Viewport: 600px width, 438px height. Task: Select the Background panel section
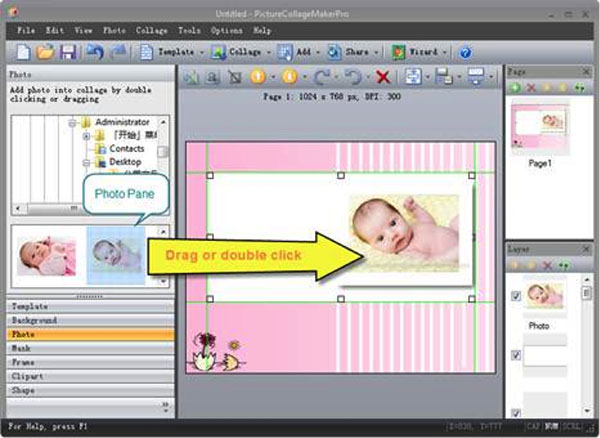35,320
